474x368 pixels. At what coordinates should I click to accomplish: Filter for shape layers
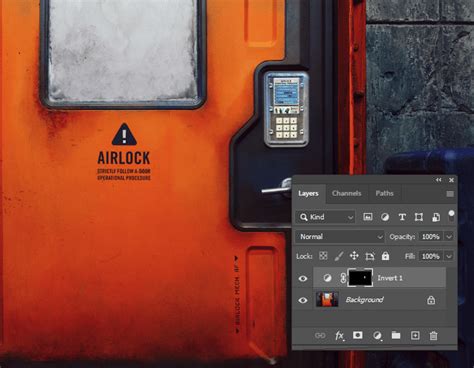pos(419,217)
